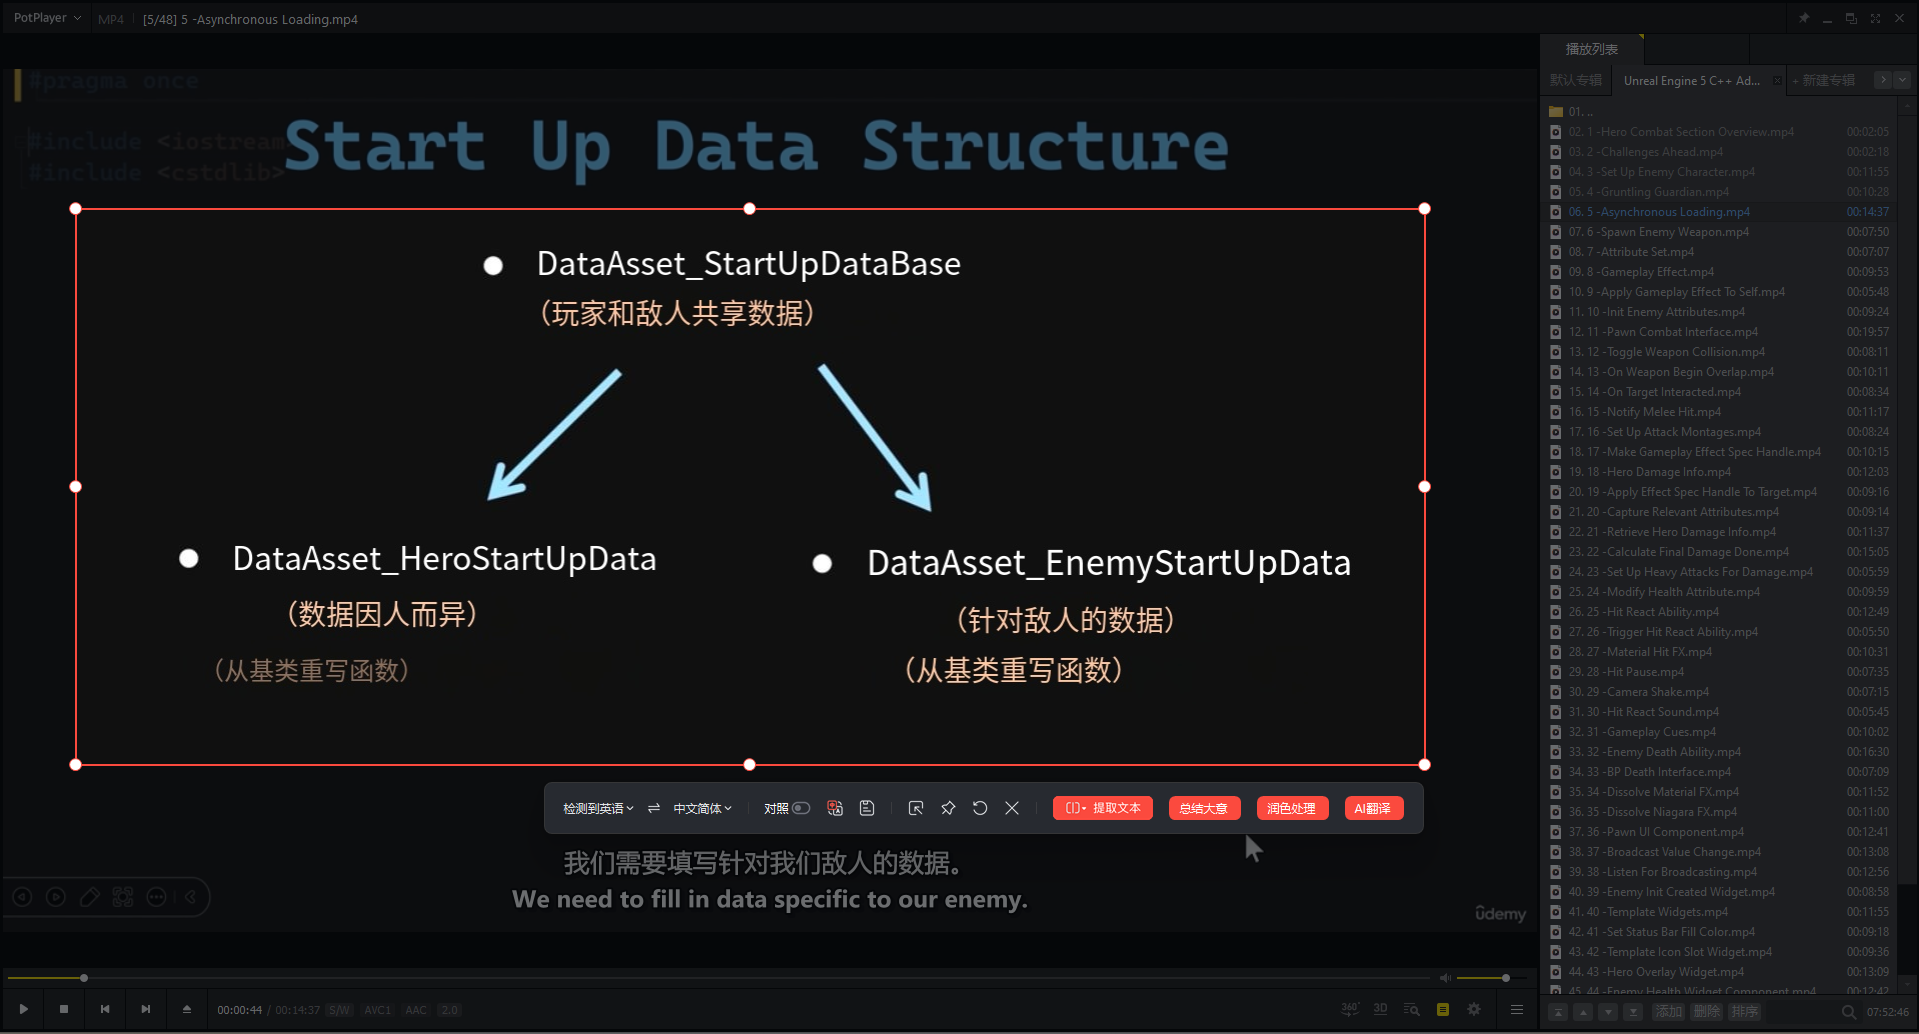Image resolution: width=1919 pixels, height=1034 pixels.
Task: Select the playlist item 6 -Spawn Enemy Weapon.mp4
Action: [x=1718, y=232]
